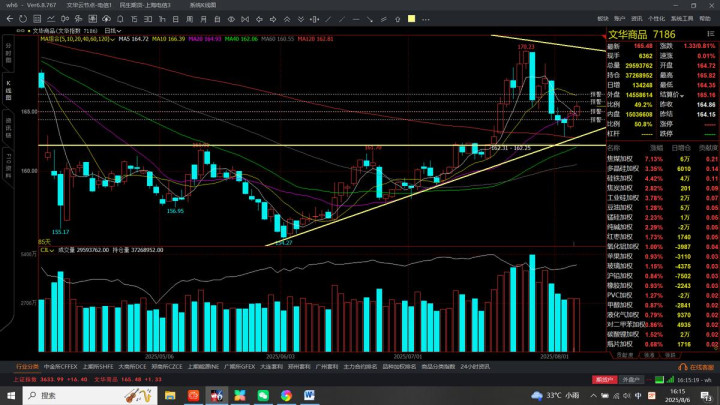Click the double chevron up icon
This screenshot has width=720, height=405.
click(x=287, y=19)
